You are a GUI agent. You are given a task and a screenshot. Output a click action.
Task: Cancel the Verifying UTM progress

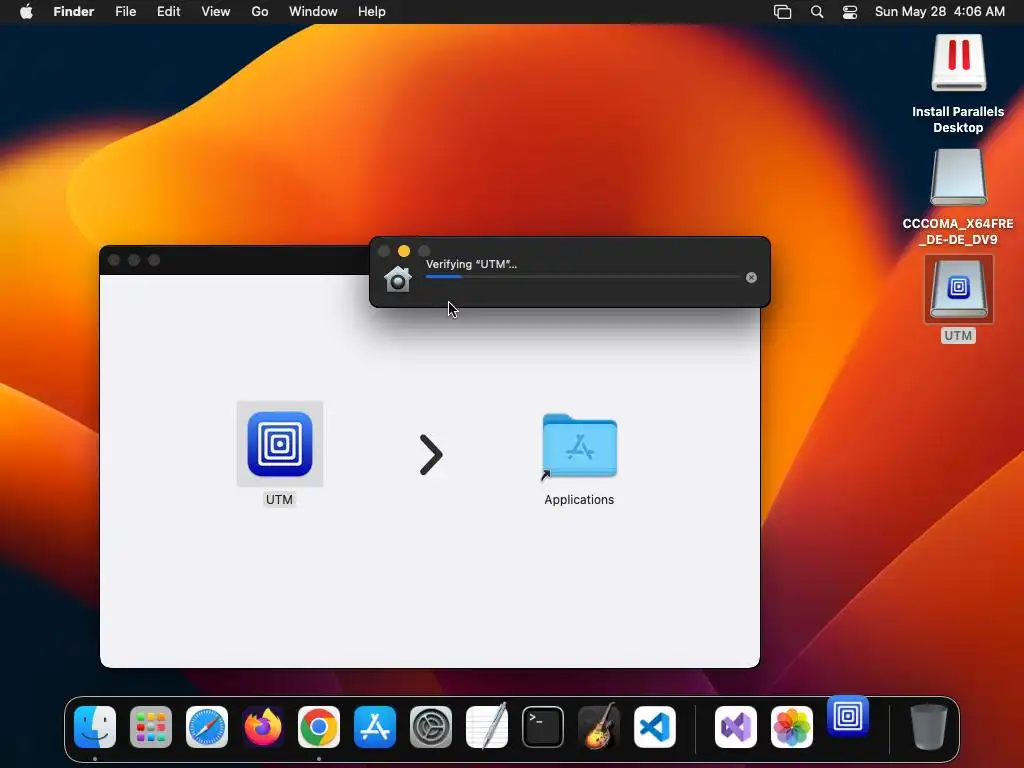pyautogui.click(x=751, y=278)
